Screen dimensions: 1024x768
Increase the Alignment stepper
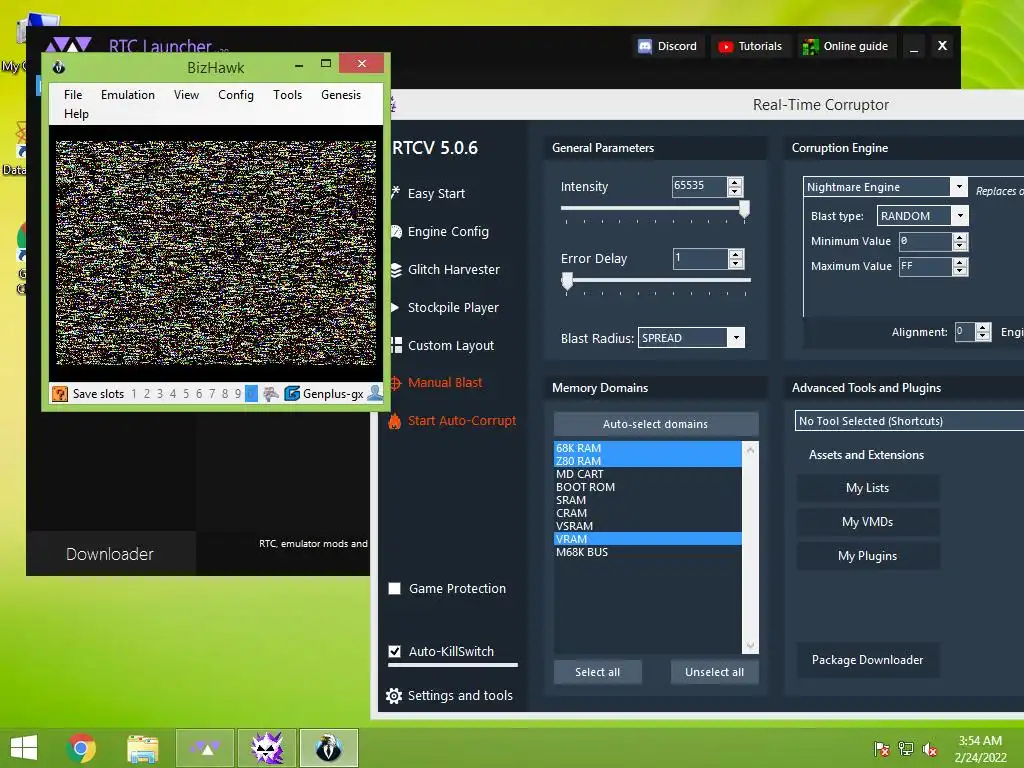[x=983, y=328]
